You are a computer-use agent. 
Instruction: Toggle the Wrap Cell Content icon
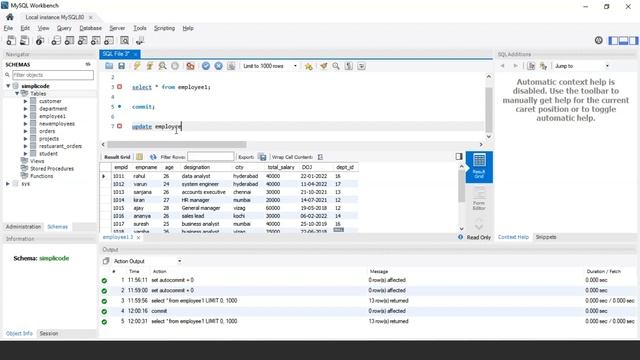coord(320,157)
